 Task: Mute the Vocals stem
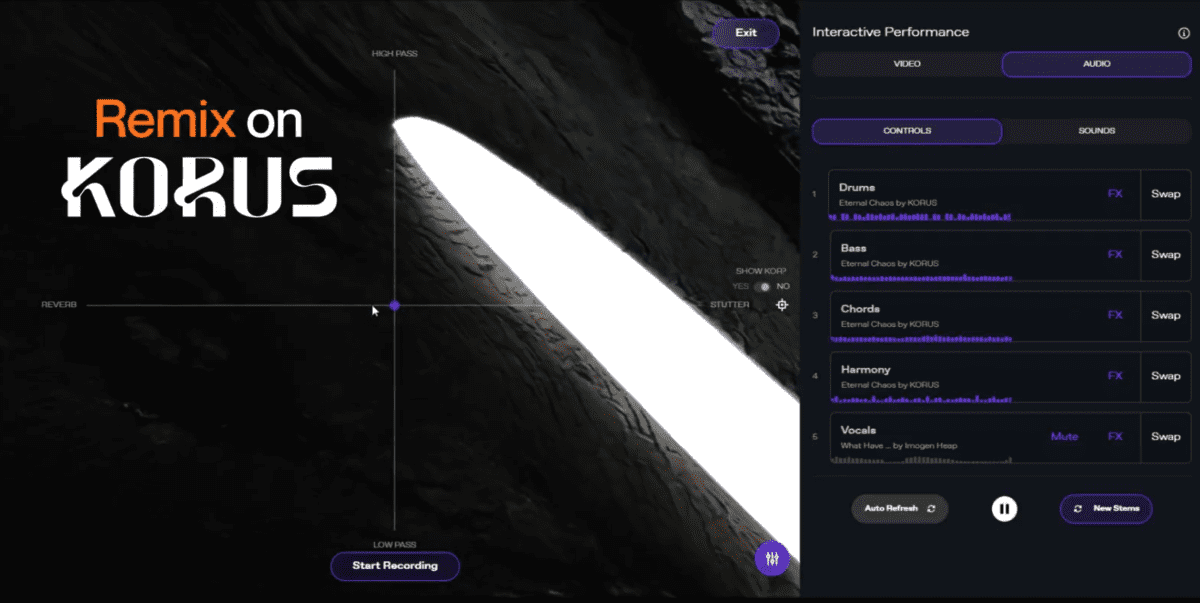[1064, 437]
